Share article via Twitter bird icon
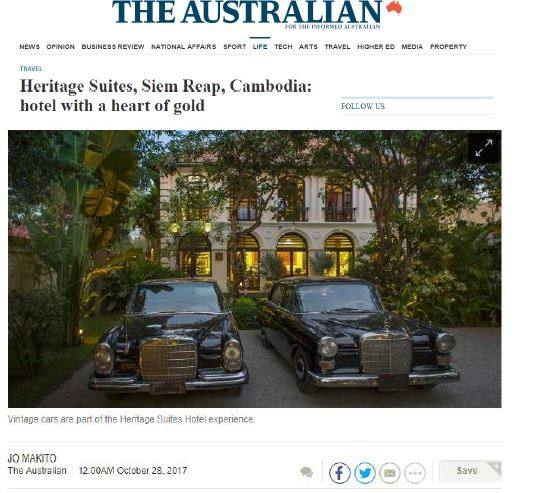Screen dimensions: 534x493 [365, 473]
